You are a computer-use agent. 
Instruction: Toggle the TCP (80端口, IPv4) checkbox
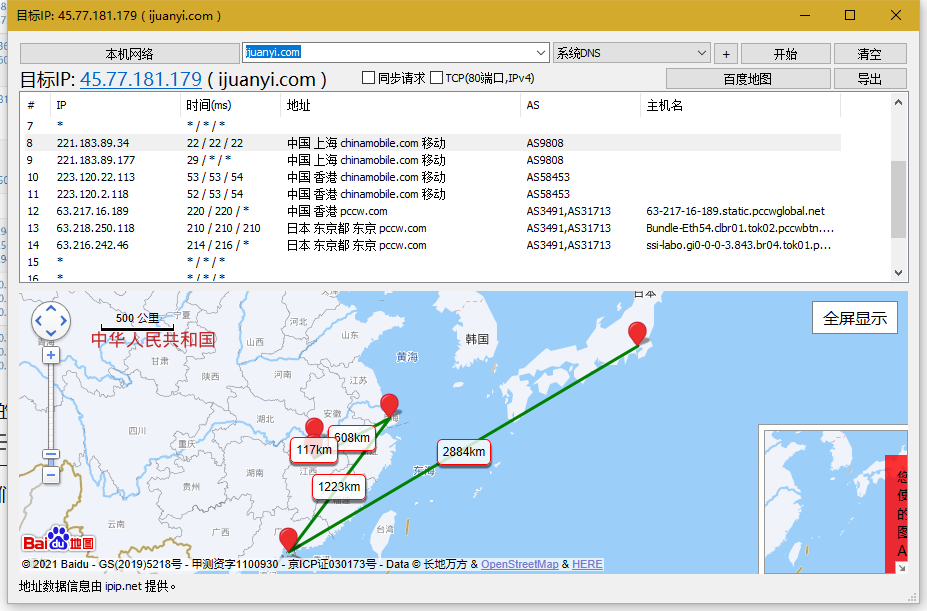coord(436,78)
